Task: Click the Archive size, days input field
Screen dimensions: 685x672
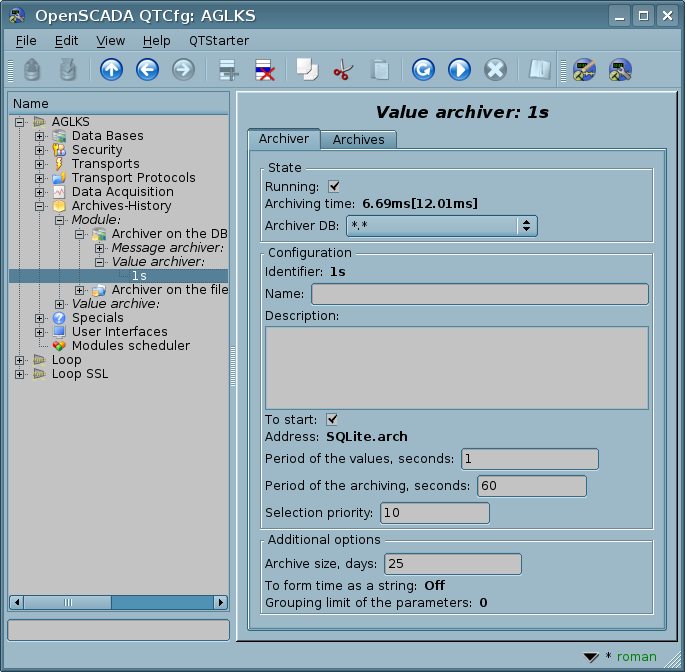Action: 452,564
